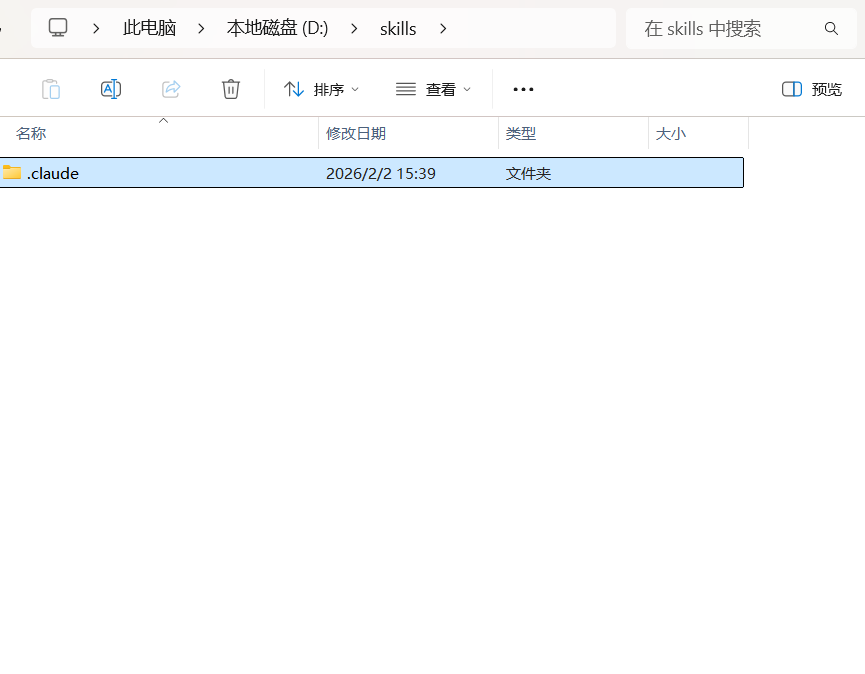
Task: Sort by 修改日期 column header
Action: pyautogui.click(x=408, y=133)
